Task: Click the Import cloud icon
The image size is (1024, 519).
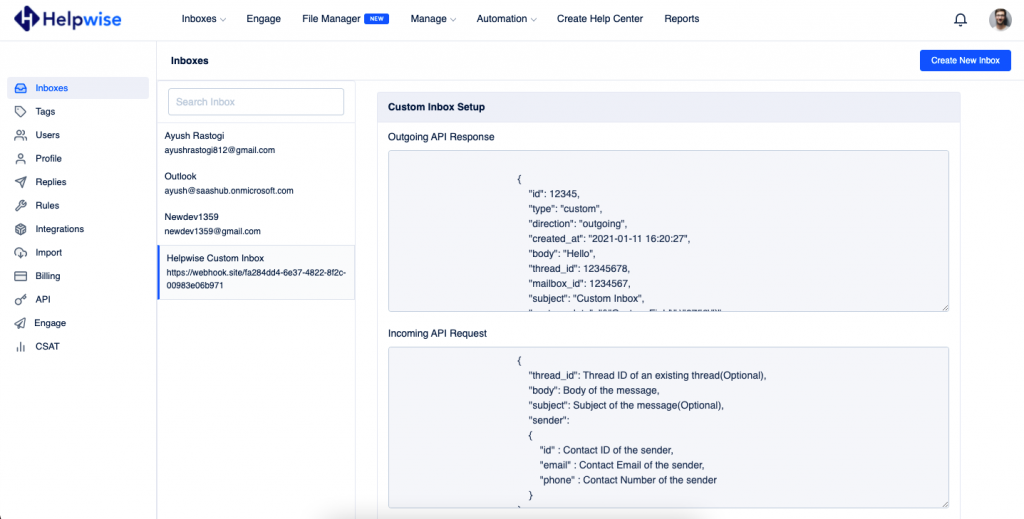Action: click(x=21, y=253)
